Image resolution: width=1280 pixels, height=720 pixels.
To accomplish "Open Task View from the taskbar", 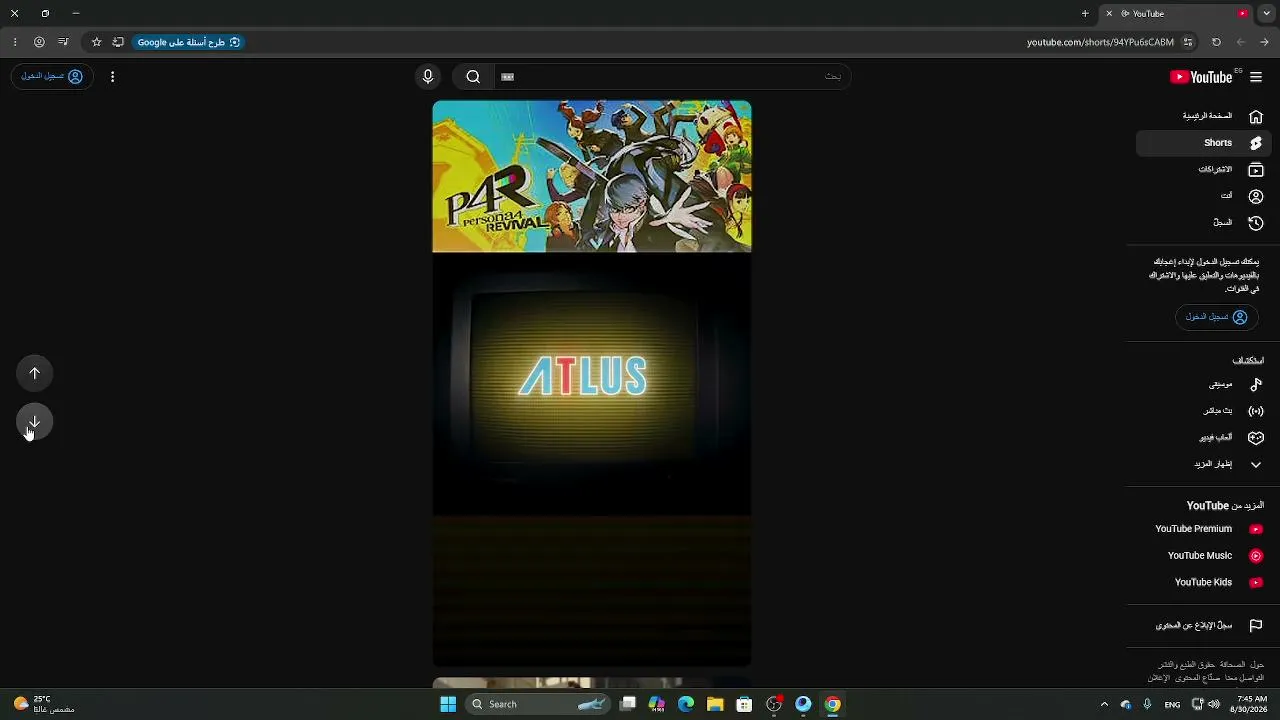I will pos(628,704).
